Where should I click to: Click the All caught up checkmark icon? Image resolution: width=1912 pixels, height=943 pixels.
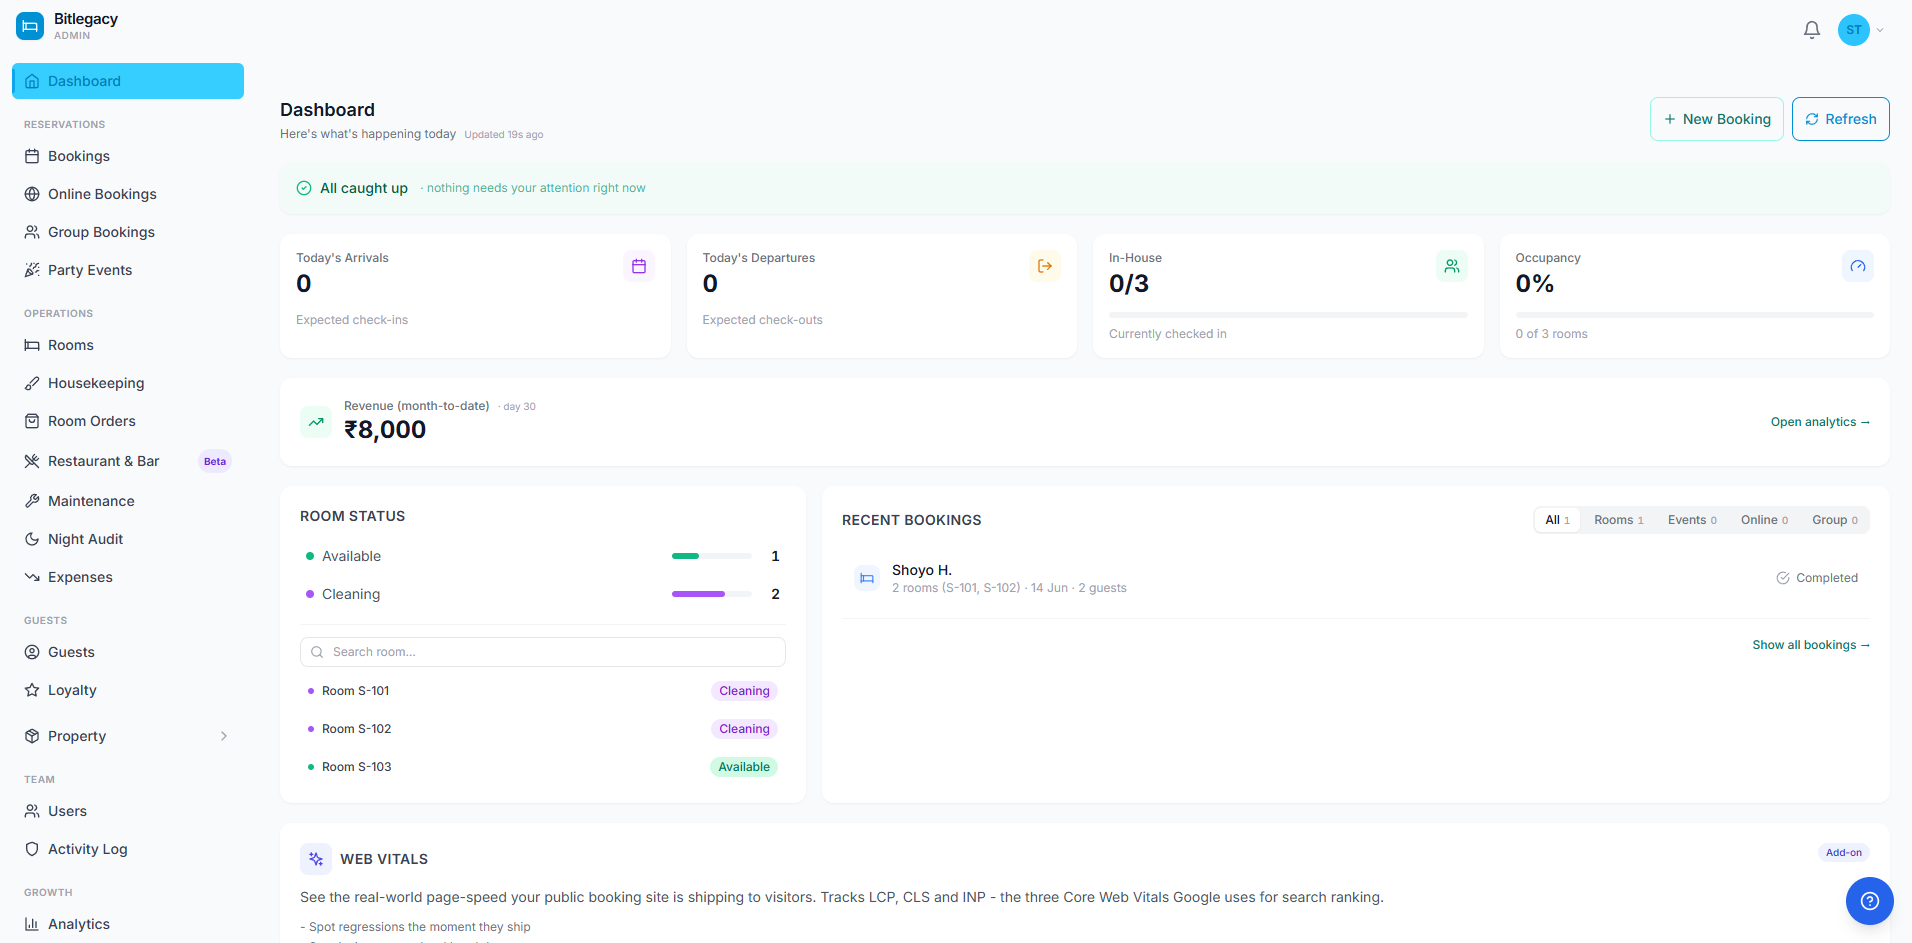tap(304, 188)
